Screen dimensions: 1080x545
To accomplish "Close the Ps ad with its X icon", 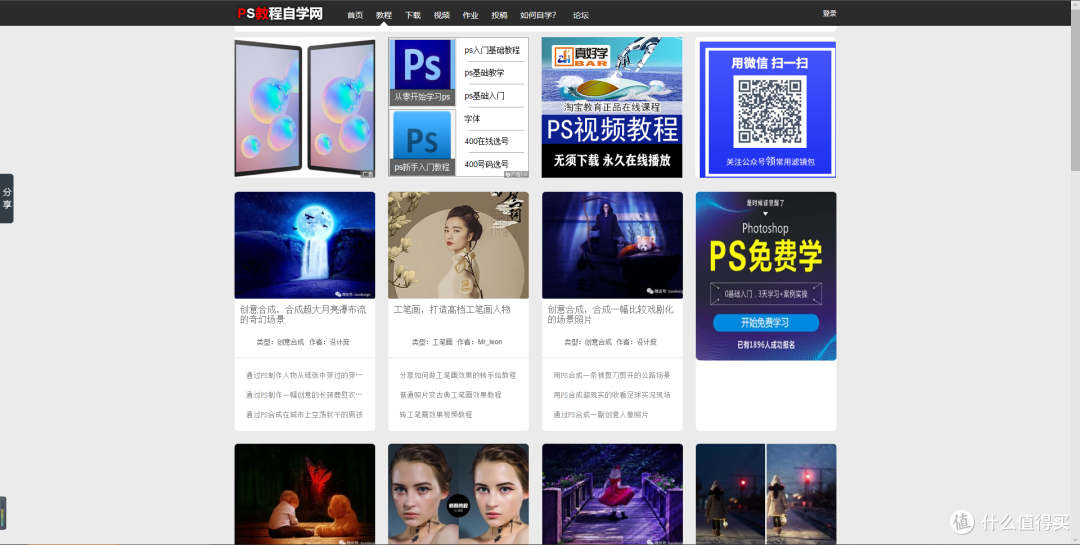I will (x=524, y=174).
